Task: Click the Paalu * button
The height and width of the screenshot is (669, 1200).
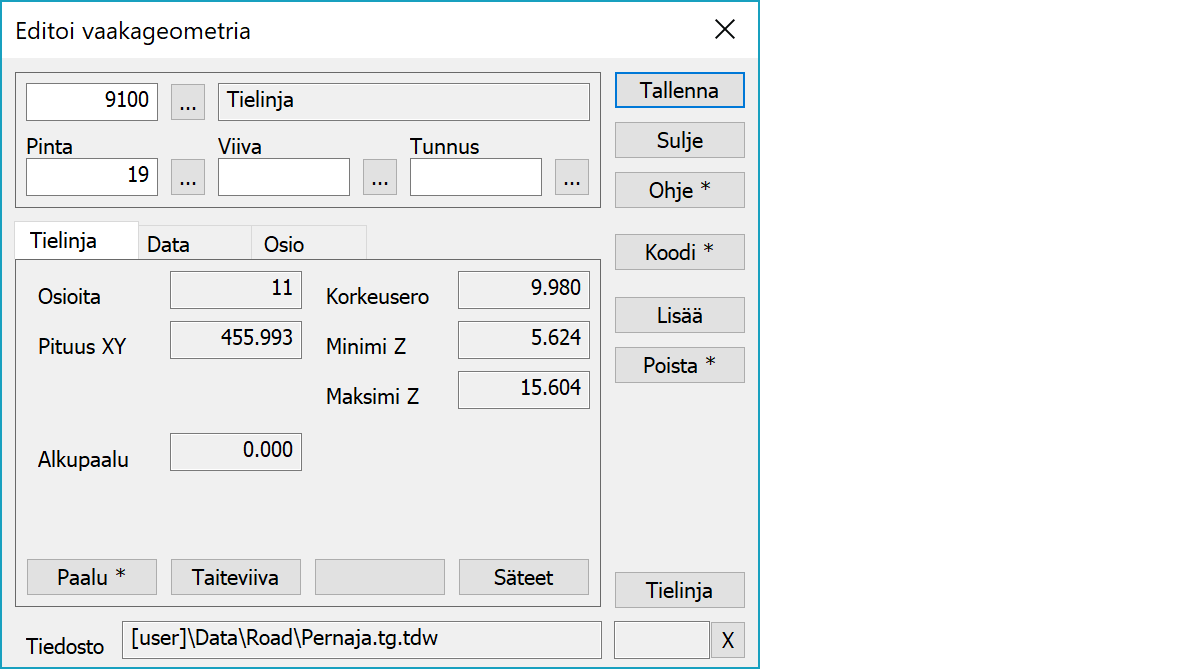Action: pos(92,577)
